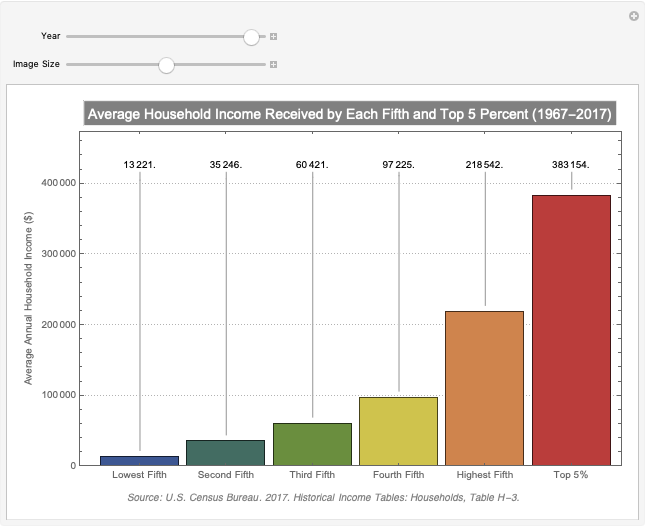Click the Lowest Fifth blue bar
Screen dimensions: 645x528
[139, 461]
